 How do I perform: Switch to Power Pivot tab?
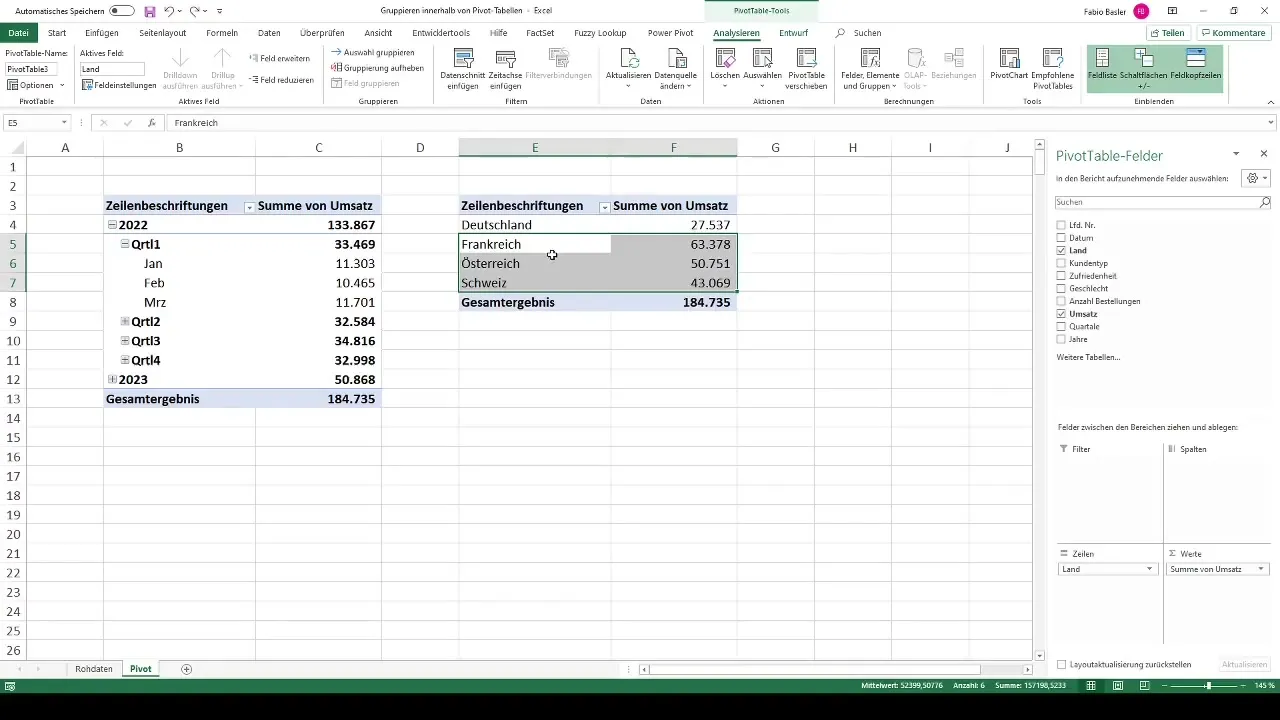[x=670, y=33]
